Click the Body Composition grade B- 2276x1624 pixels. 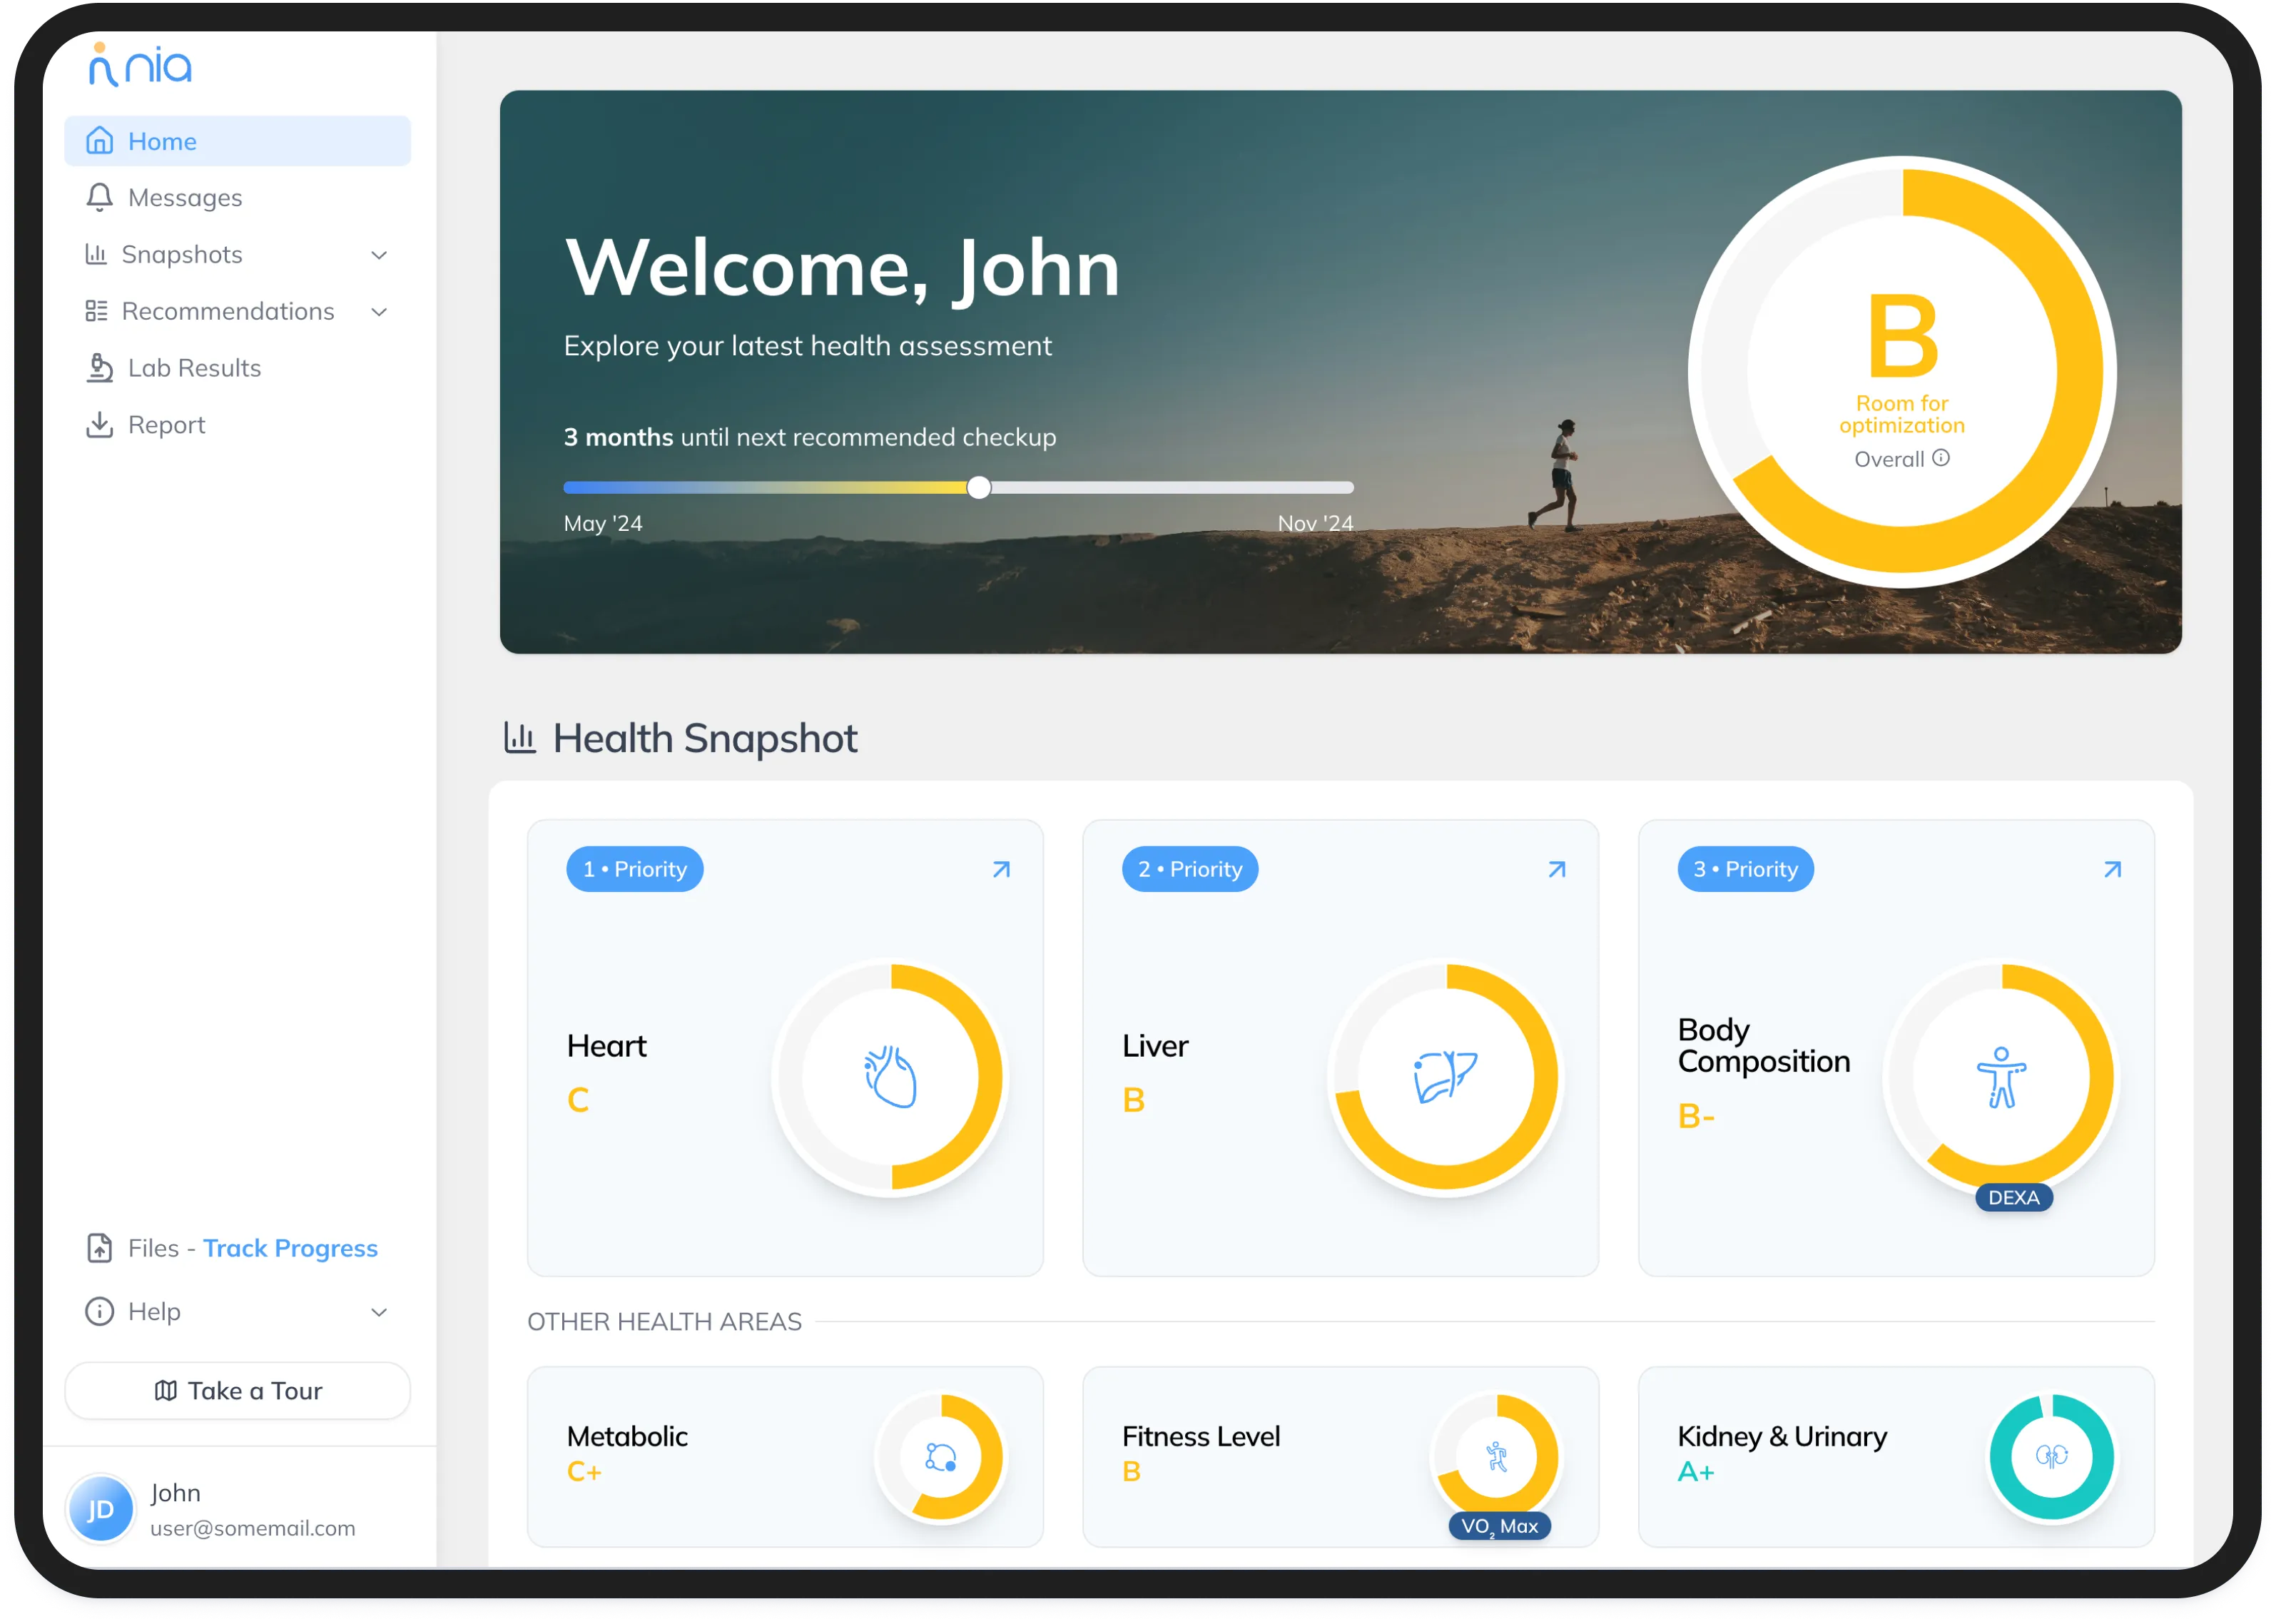[1697, 1116]
